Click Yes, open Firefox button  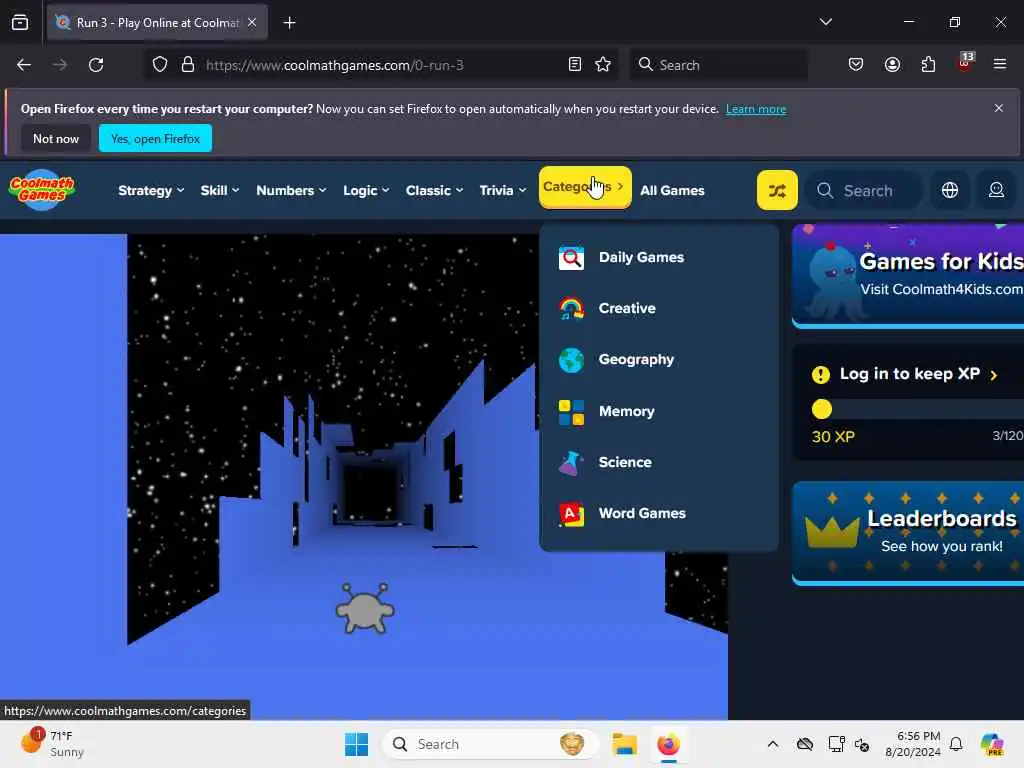155,138
